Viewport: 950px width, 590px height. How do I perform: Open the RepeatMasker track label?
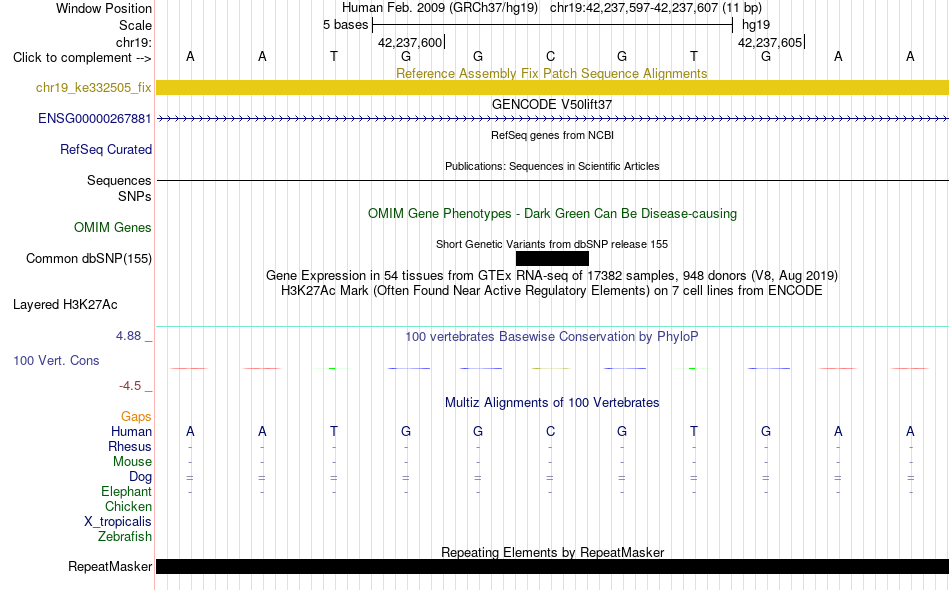pos(110,566)
